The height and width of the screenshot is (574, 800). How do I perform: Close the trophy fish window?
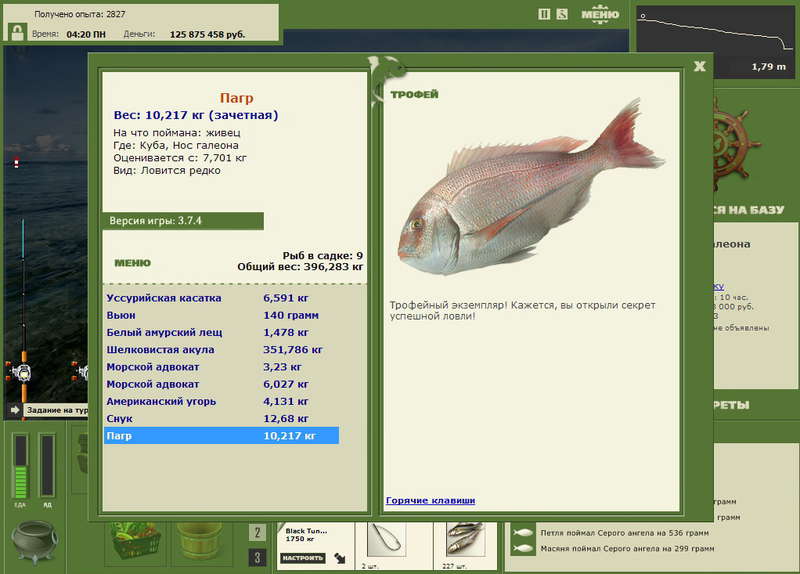coord(699,66)
